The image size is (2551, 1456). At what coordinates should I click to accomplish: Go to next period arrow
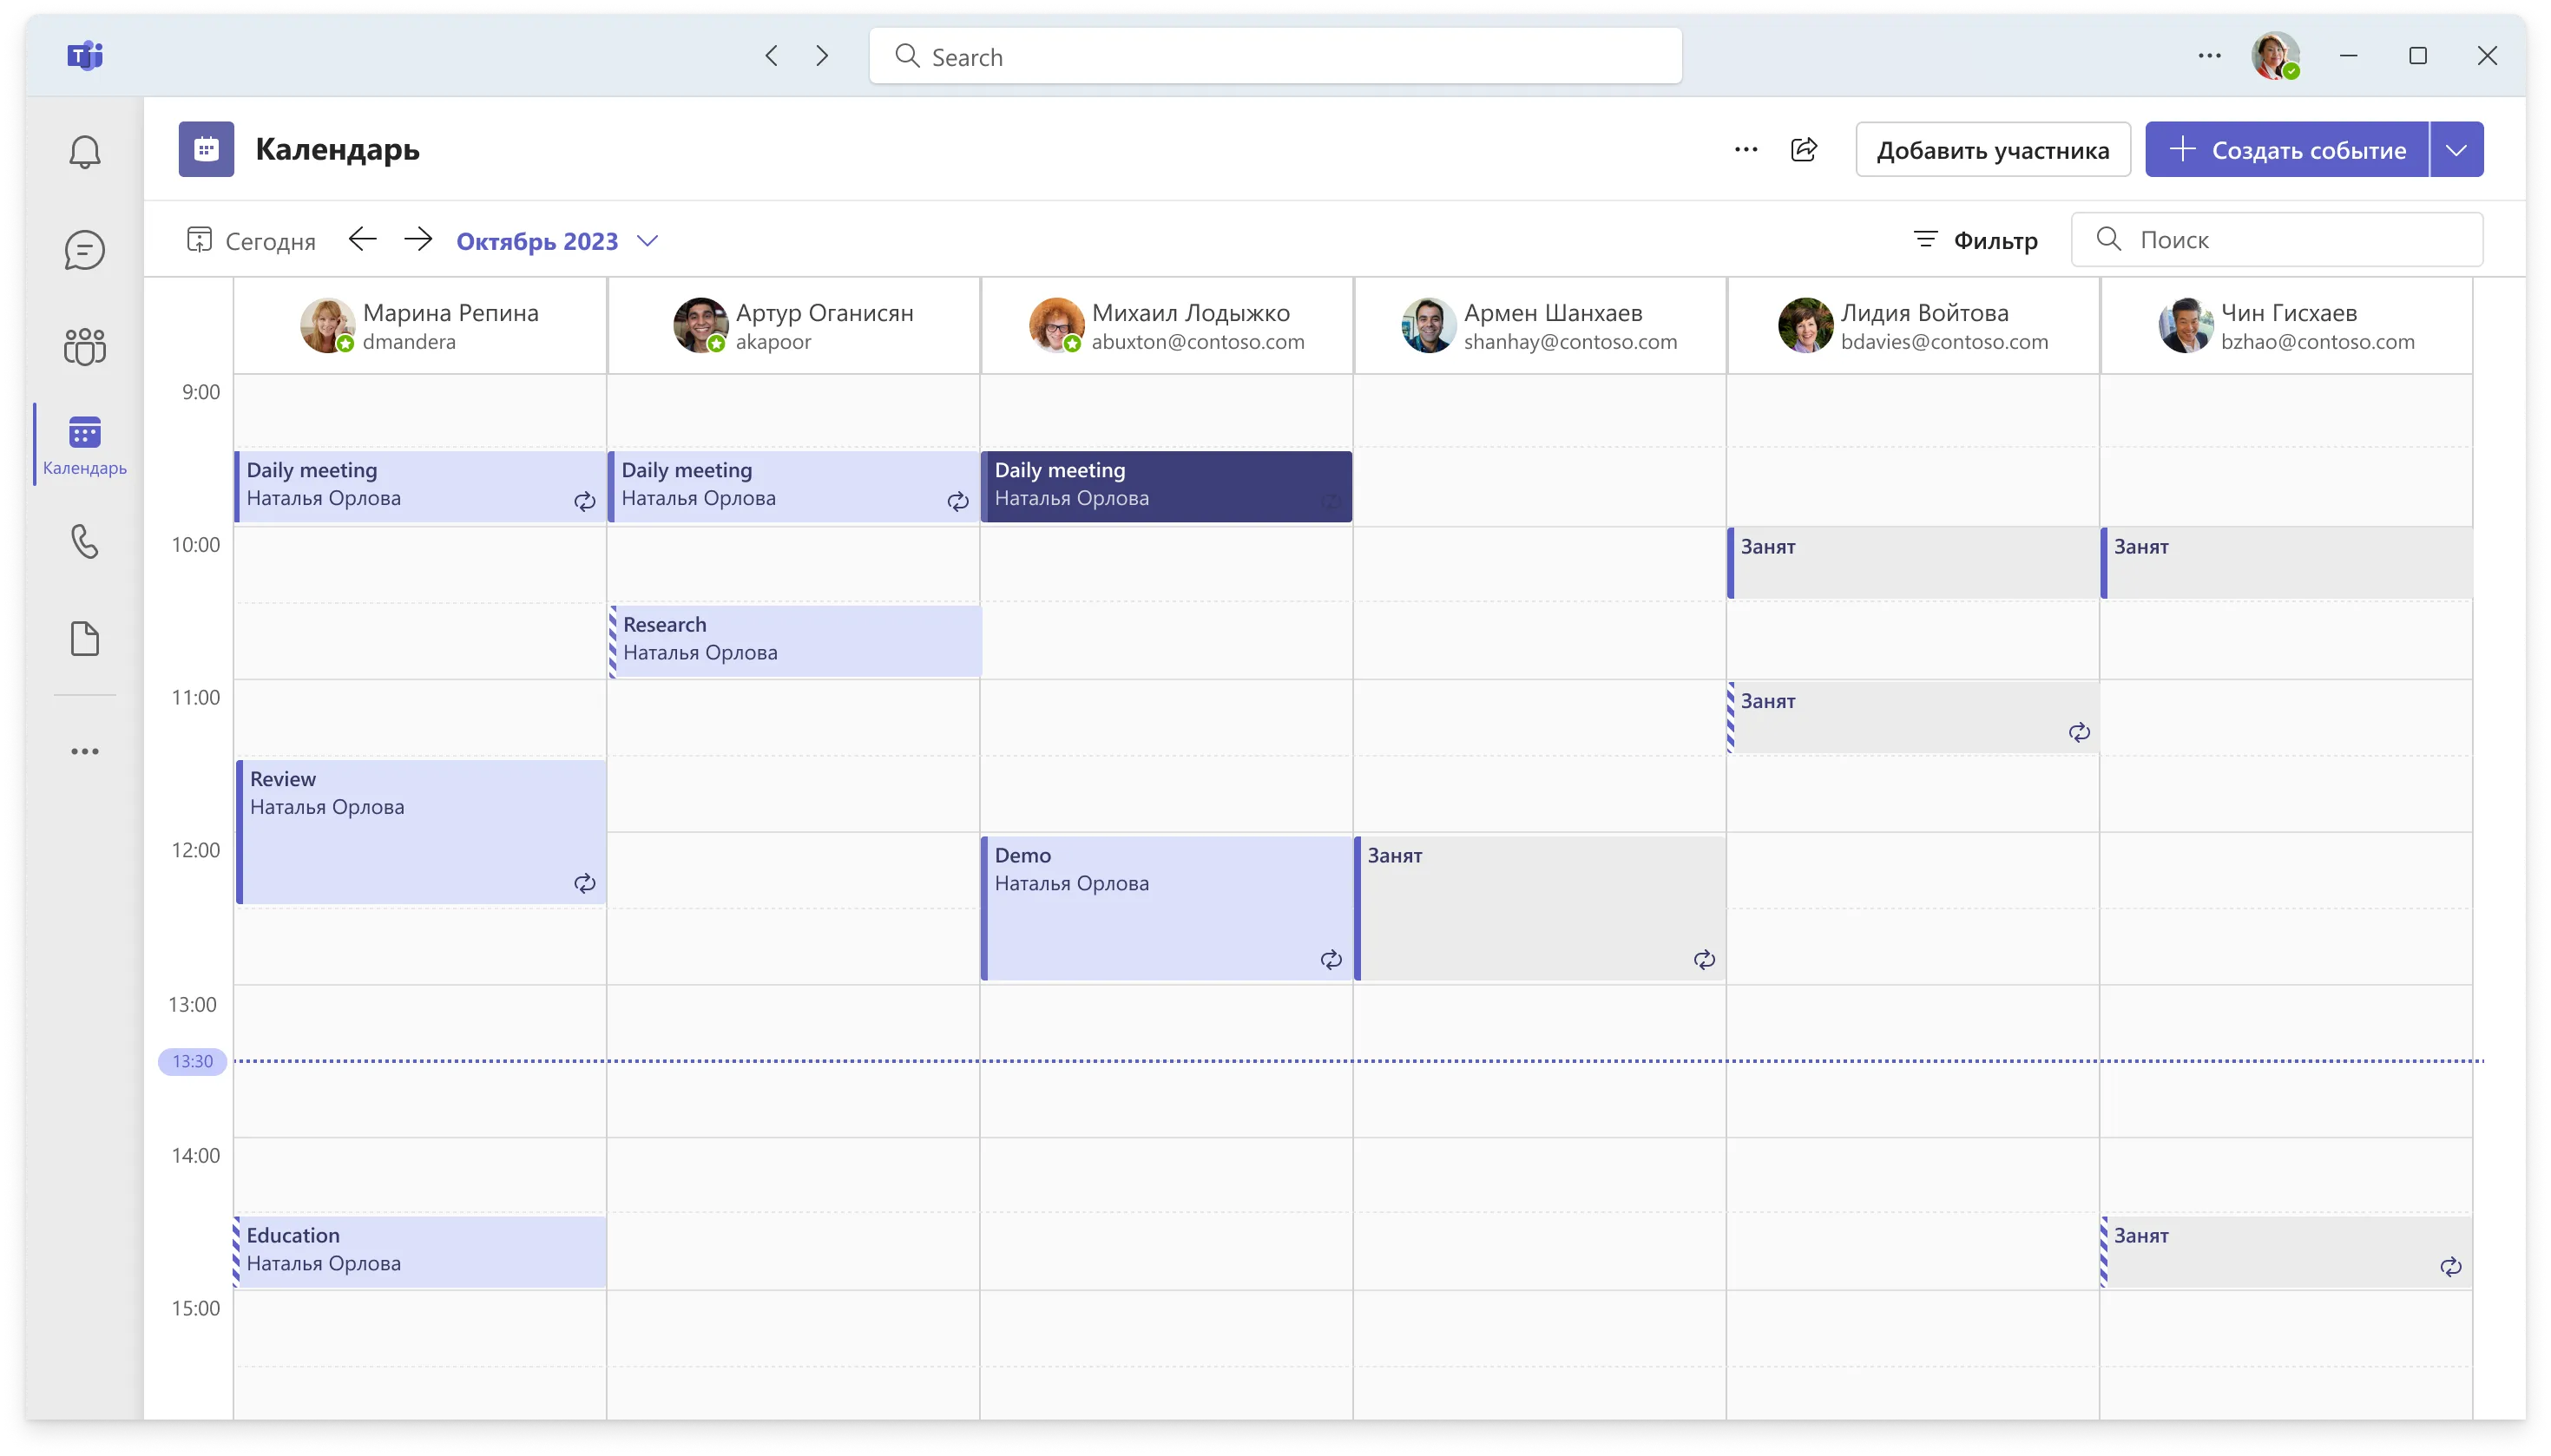pos(418,240)
